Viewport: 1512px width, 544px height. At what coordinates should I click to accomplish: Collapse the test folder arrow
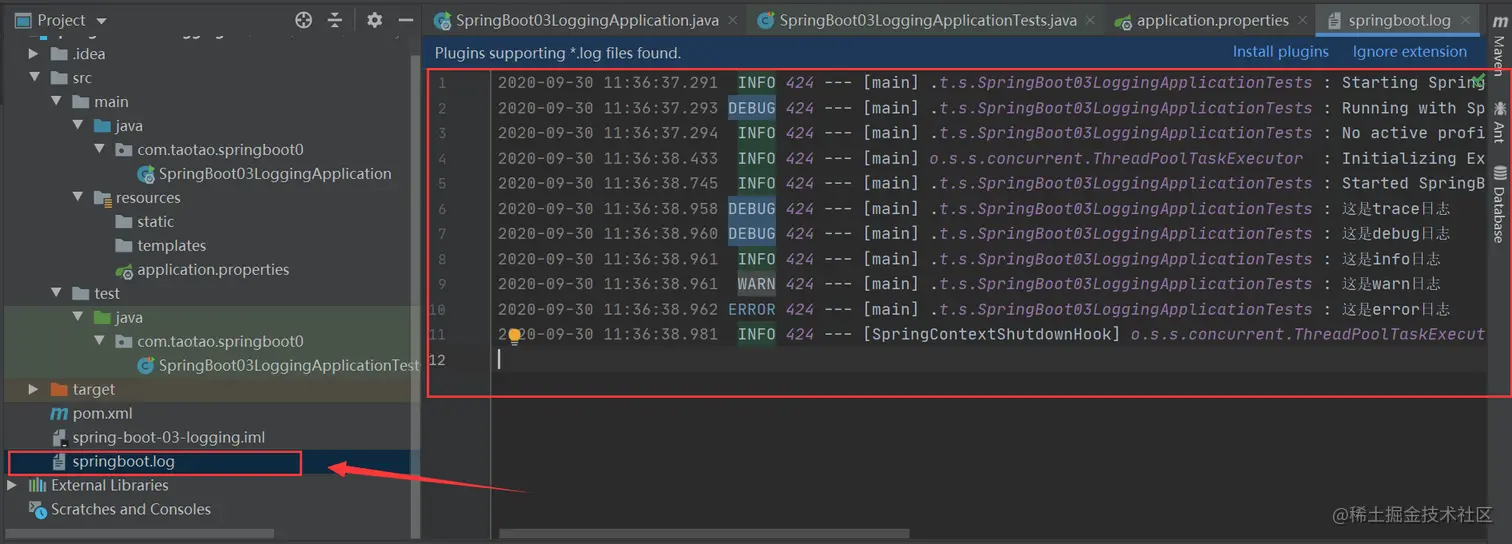tap(57, 294)
